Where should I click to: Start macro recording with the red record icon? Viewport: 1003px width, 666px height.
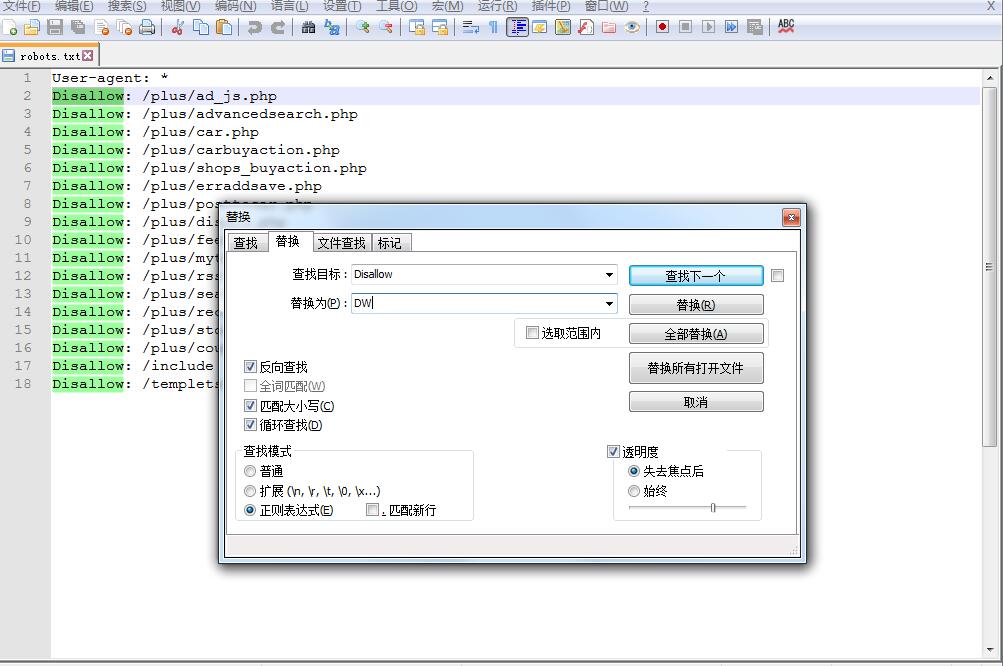tap(664, 28)
